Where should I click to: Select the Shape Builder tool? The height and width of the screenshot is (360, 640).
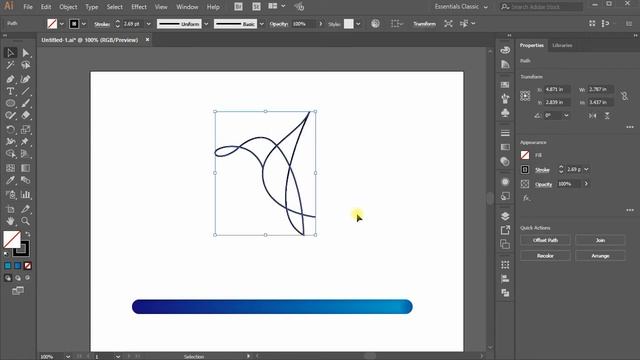point(11,154)
